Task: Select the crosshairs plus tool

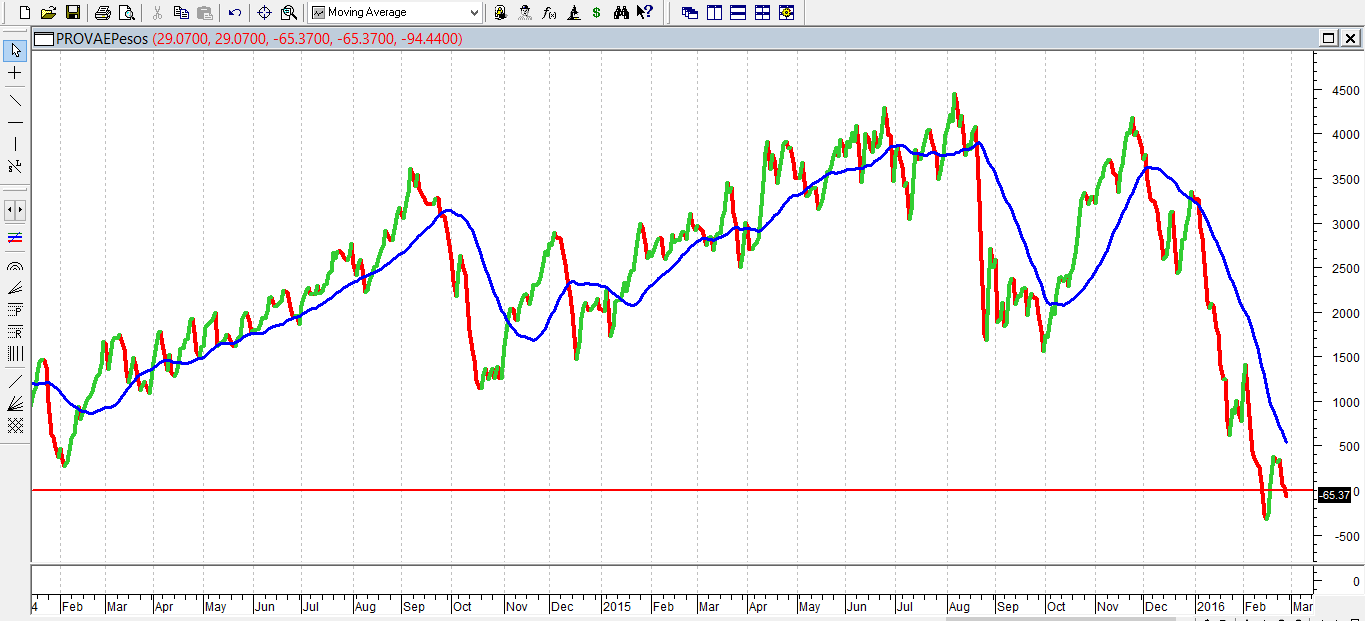Action: 15,73
